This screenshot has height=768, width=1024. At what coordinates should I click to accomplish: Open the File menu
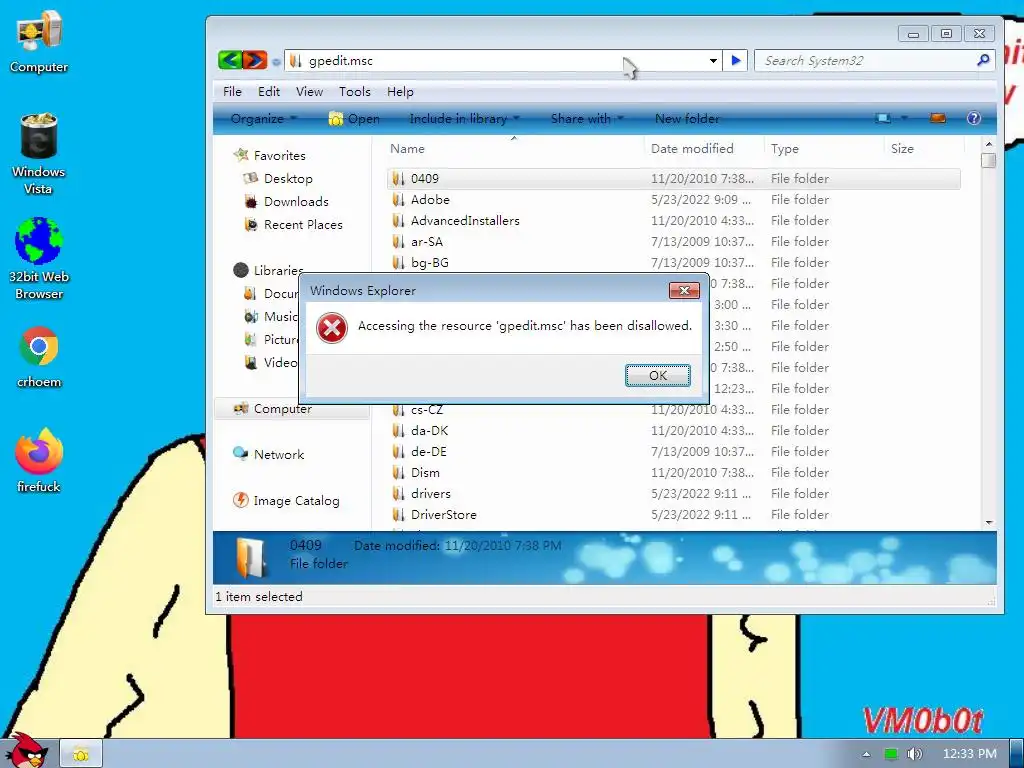point(232,91)
